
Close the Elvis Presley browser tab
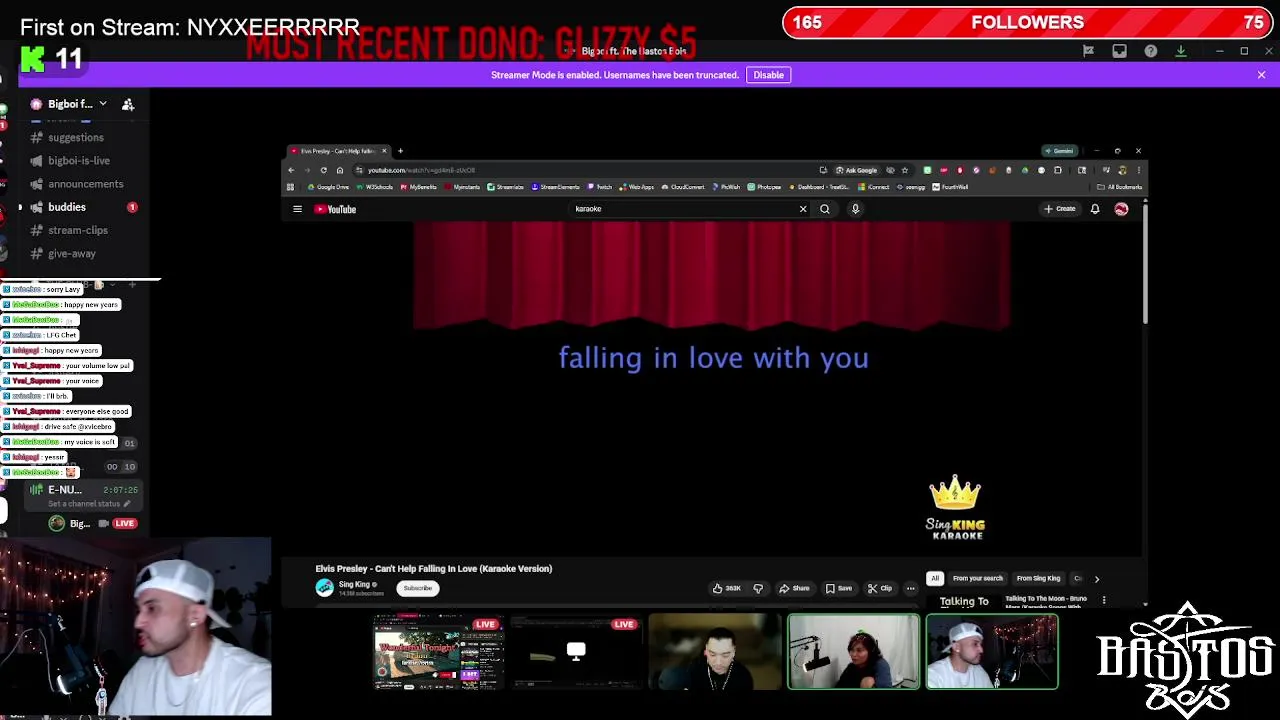(x=383, y=151)
